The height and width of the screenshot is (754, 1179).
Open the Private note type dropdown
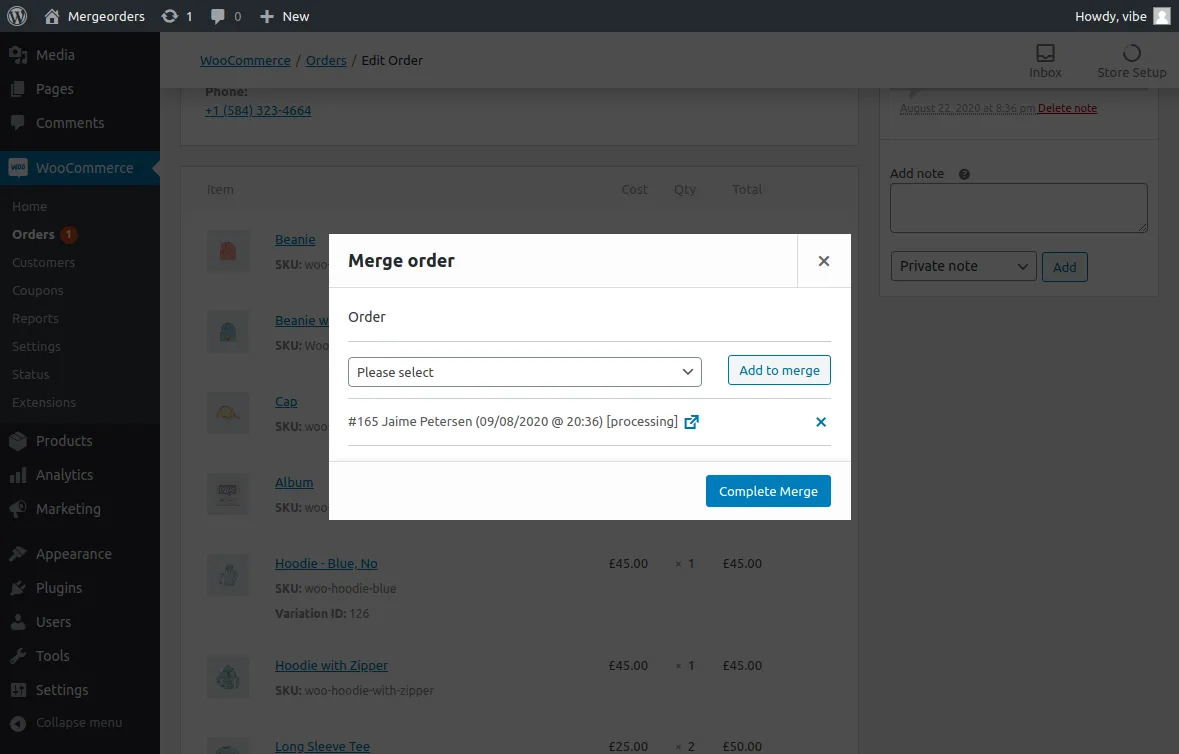(962, 266)
